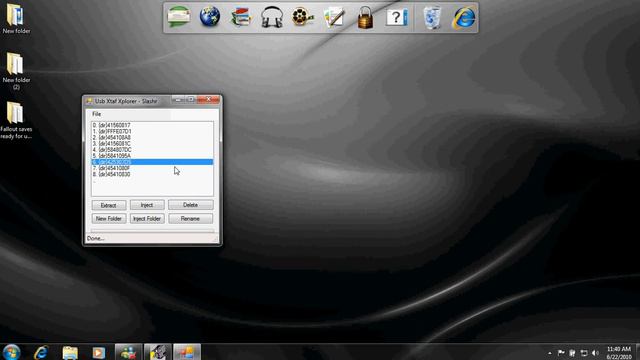Click the green mail dock icon
The width and height of the screenshot is (640, 360).
click(x=179, y=17)
